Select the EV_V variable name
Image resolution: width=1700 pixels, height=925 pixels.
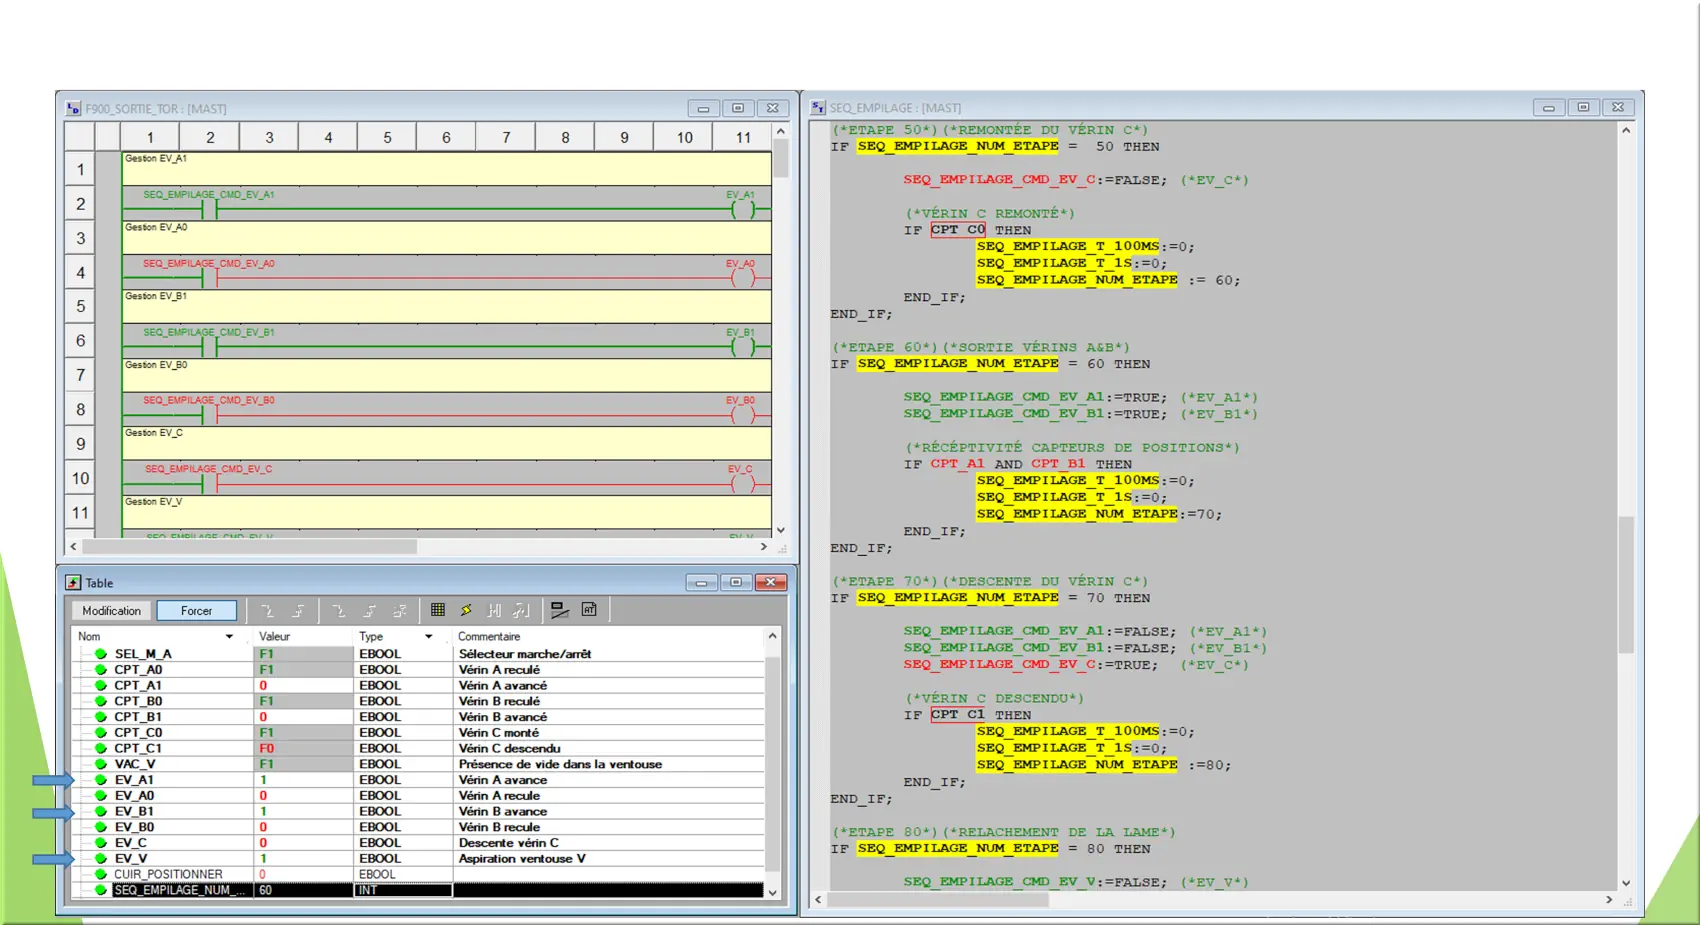pos(131,859)
